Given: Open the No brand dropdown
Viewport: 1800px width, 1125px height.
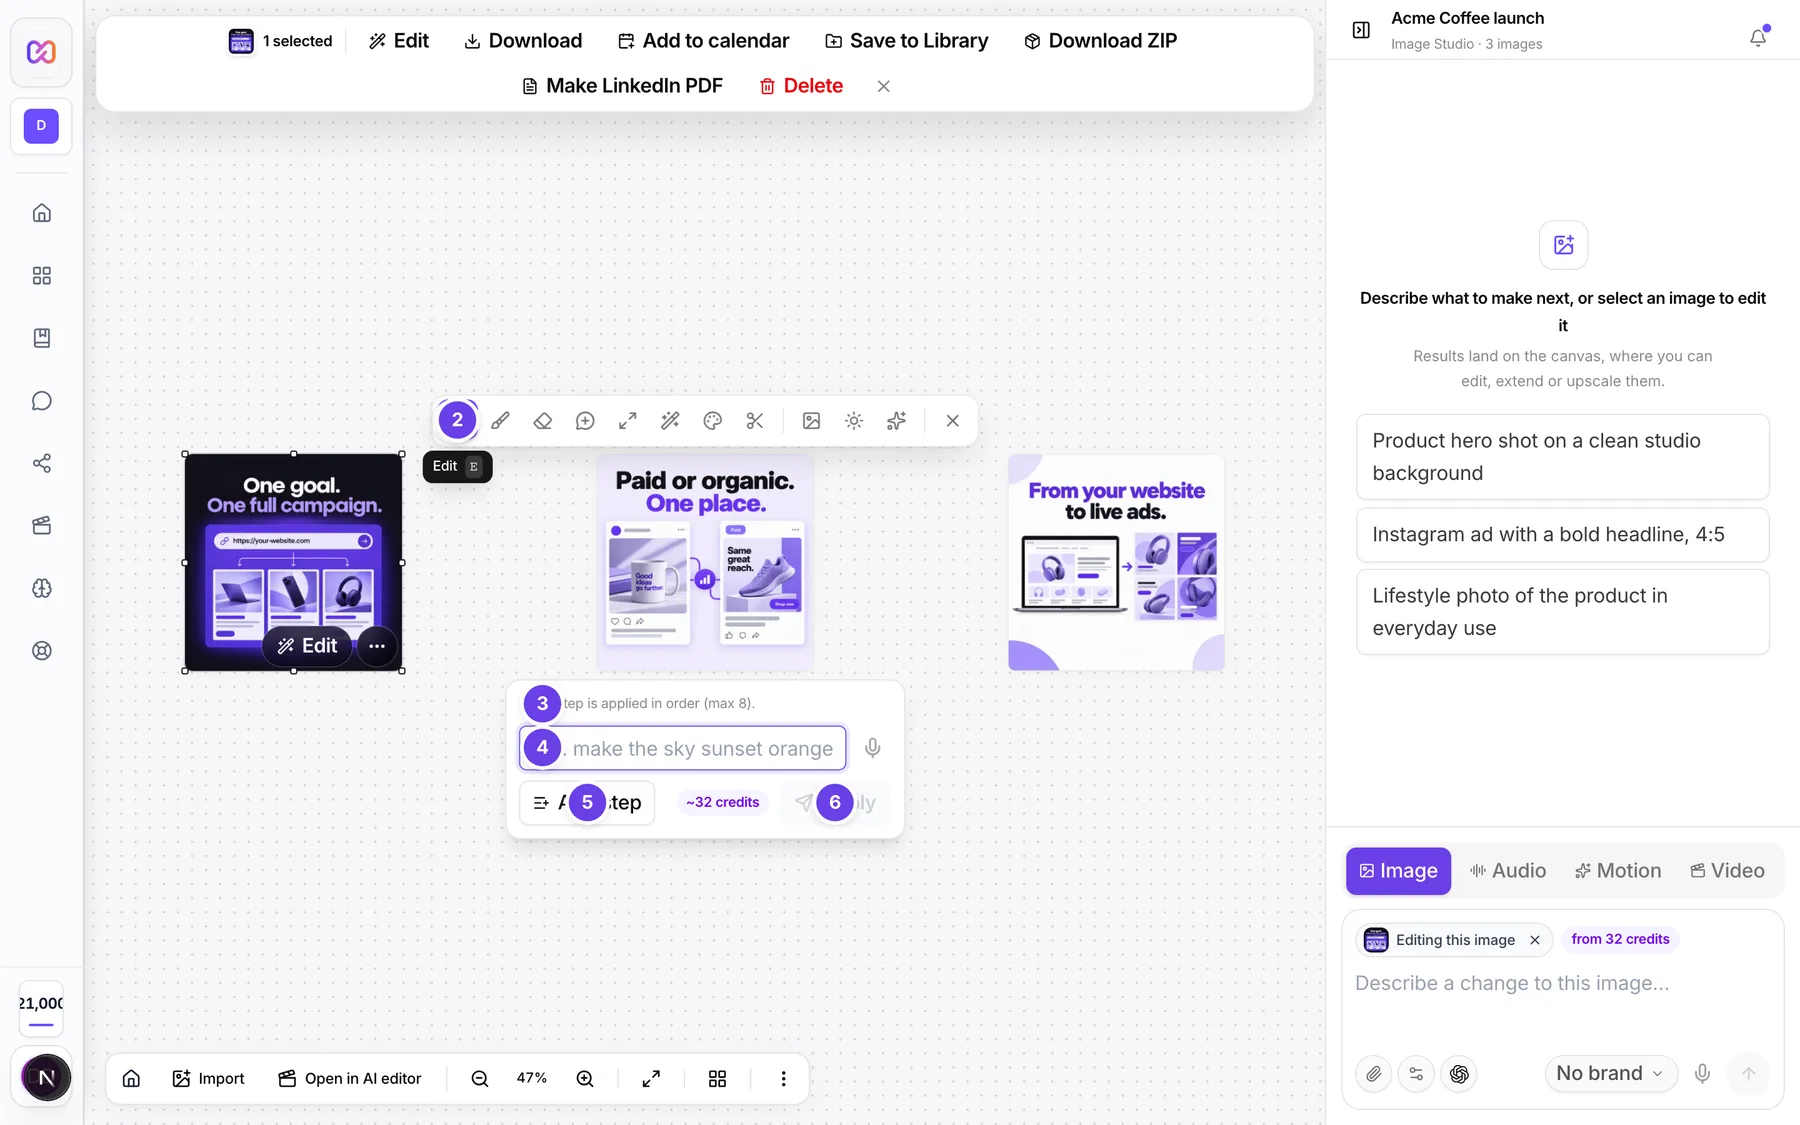Looking at the screenshot, I should [x=1611, y=1074].
